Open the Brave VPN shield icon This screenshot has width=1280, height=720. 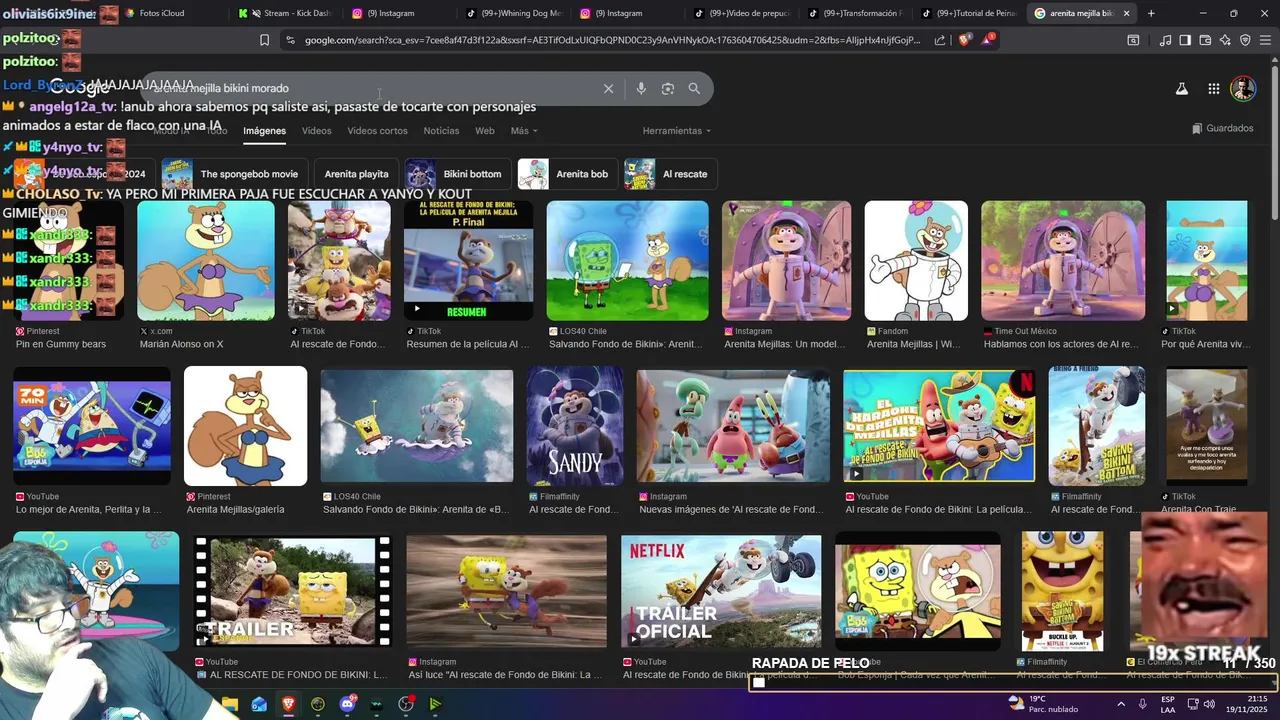tap(1245, 40)
